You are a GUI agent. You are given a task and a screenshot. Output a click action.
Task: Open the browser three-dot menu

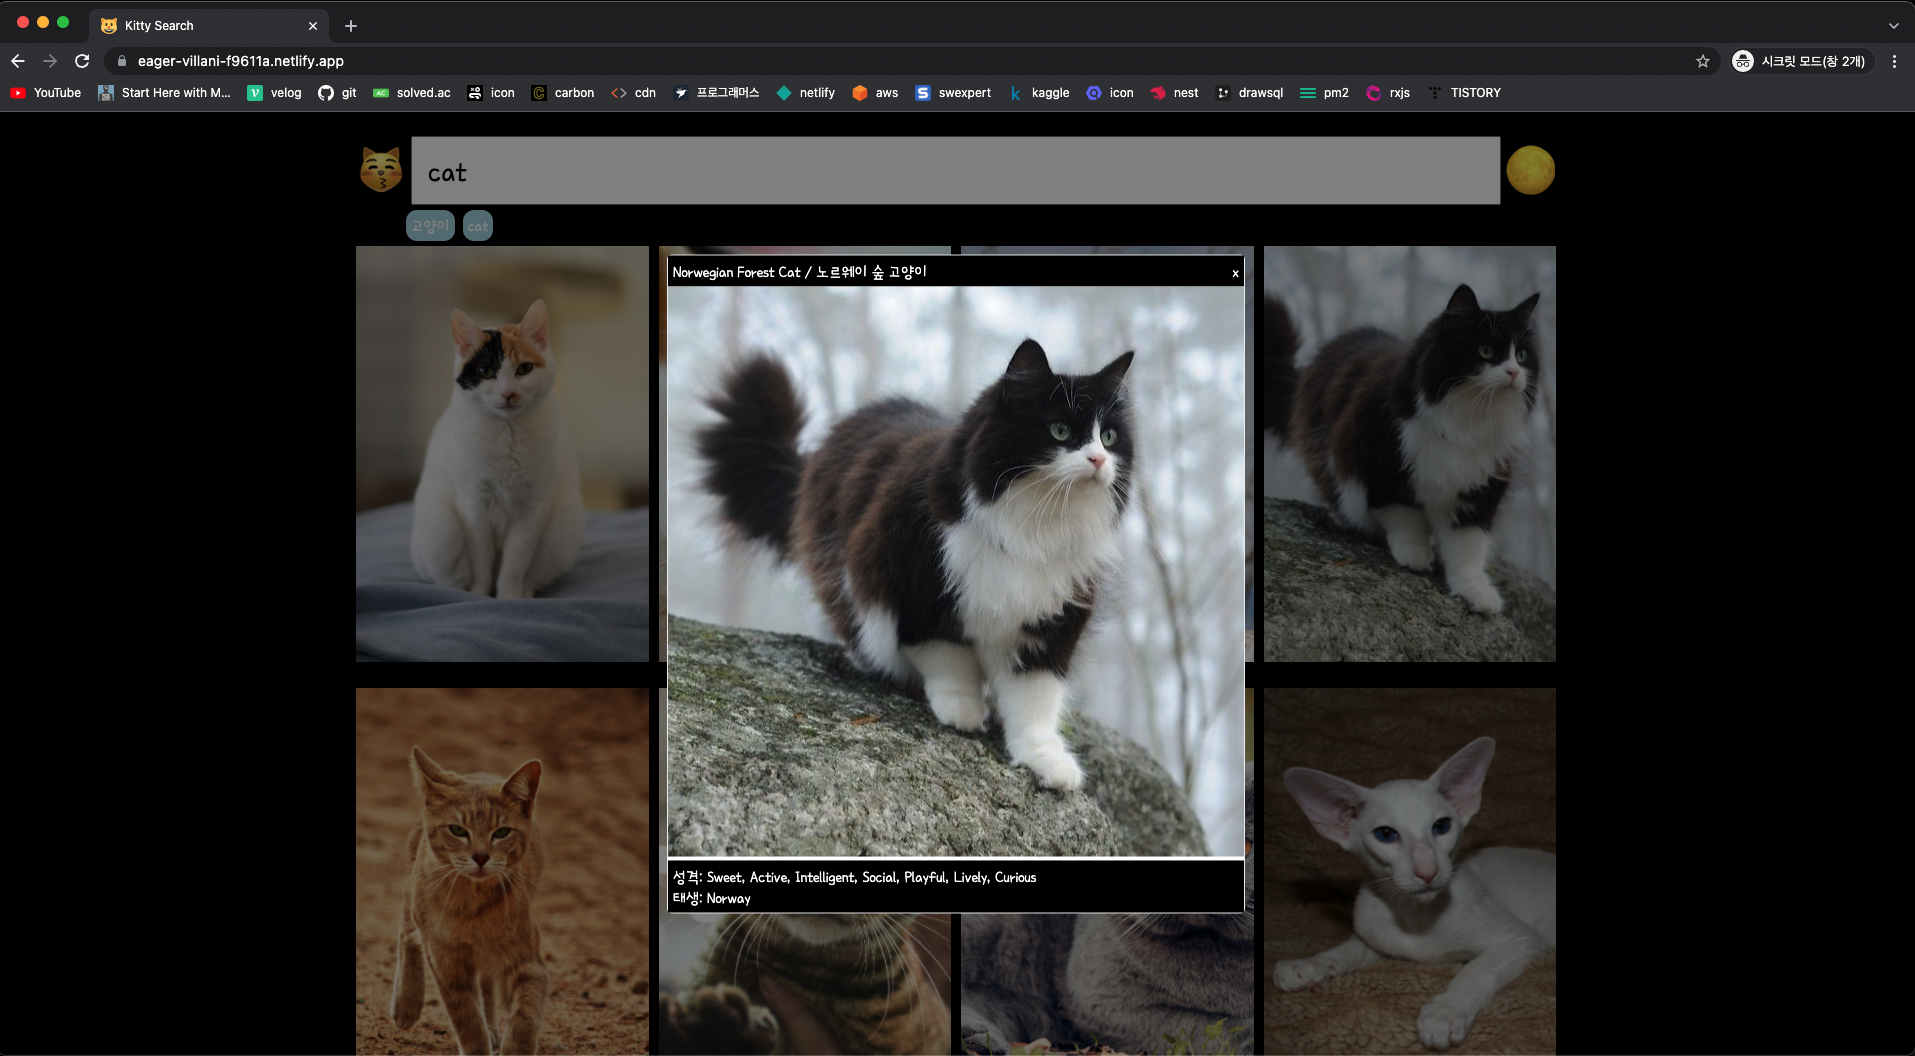click(x=1893, y=61)
